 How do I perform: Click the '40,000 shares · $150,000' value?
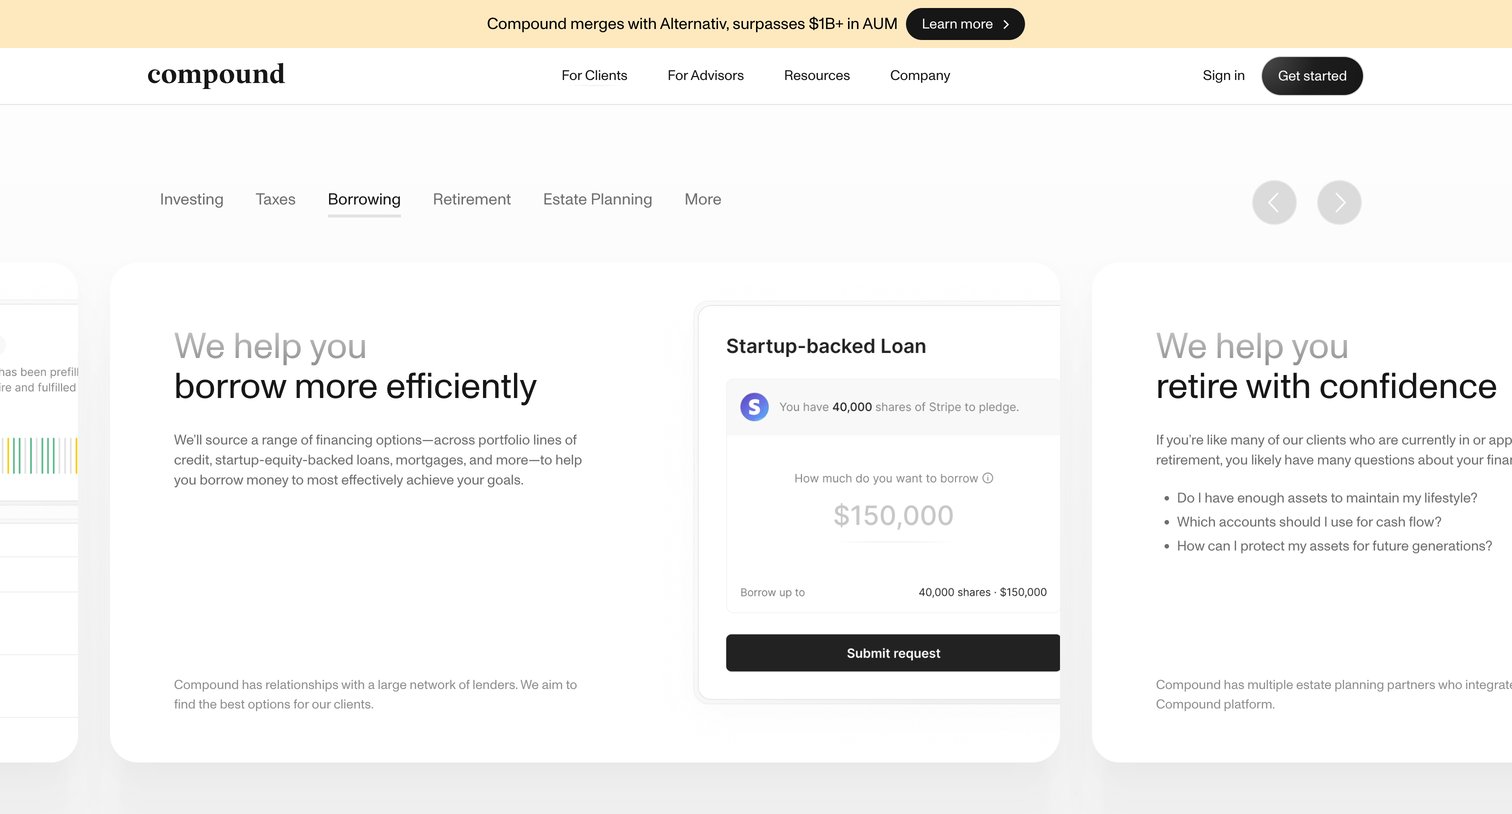point(983,592)
